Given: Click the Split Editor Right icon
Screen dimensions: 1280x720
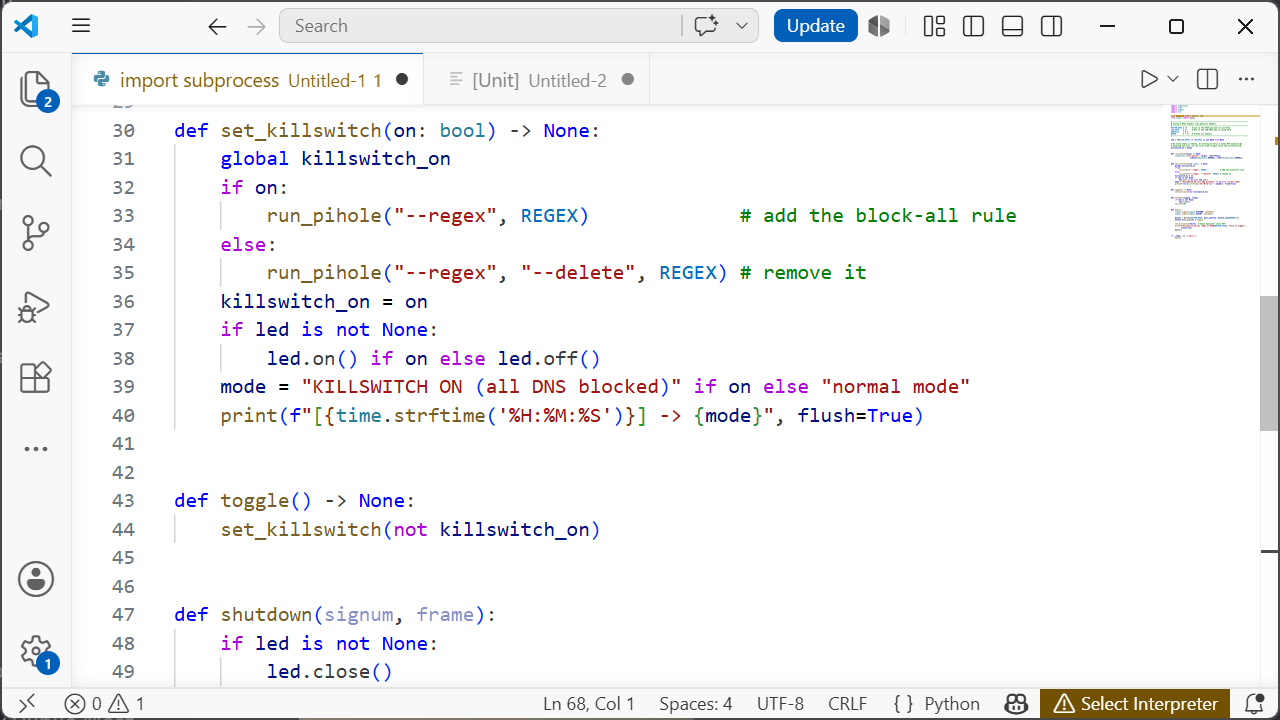Looking at the screenshot, I should point(1207,79).
